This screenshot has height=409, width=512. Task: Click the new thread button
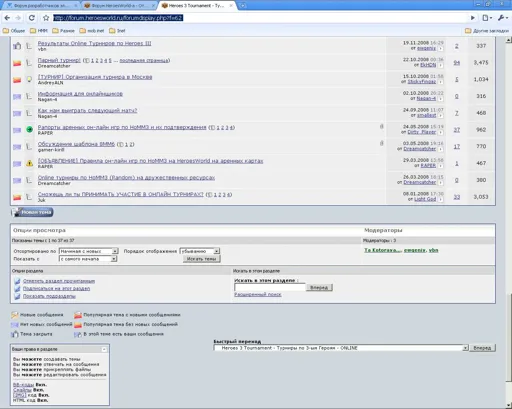pos(32,212)
